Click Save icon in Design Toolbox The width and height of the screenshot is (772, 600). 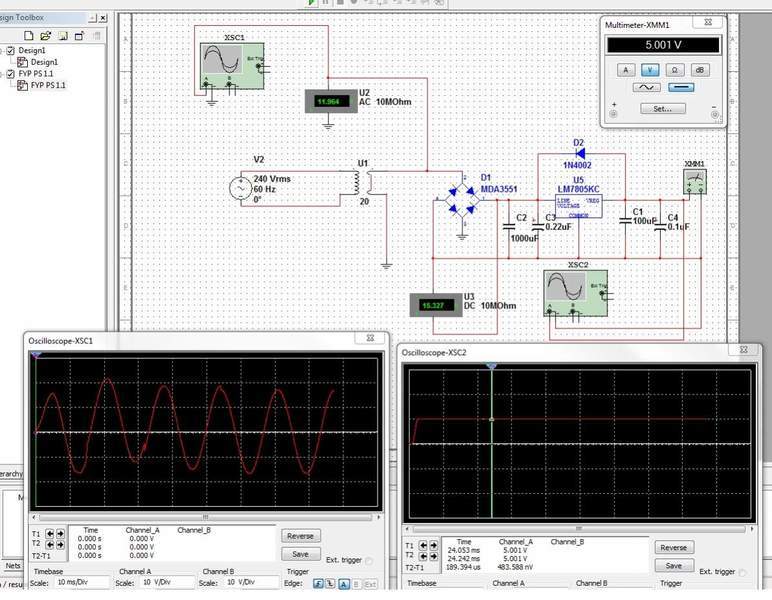tap(62, 35)
